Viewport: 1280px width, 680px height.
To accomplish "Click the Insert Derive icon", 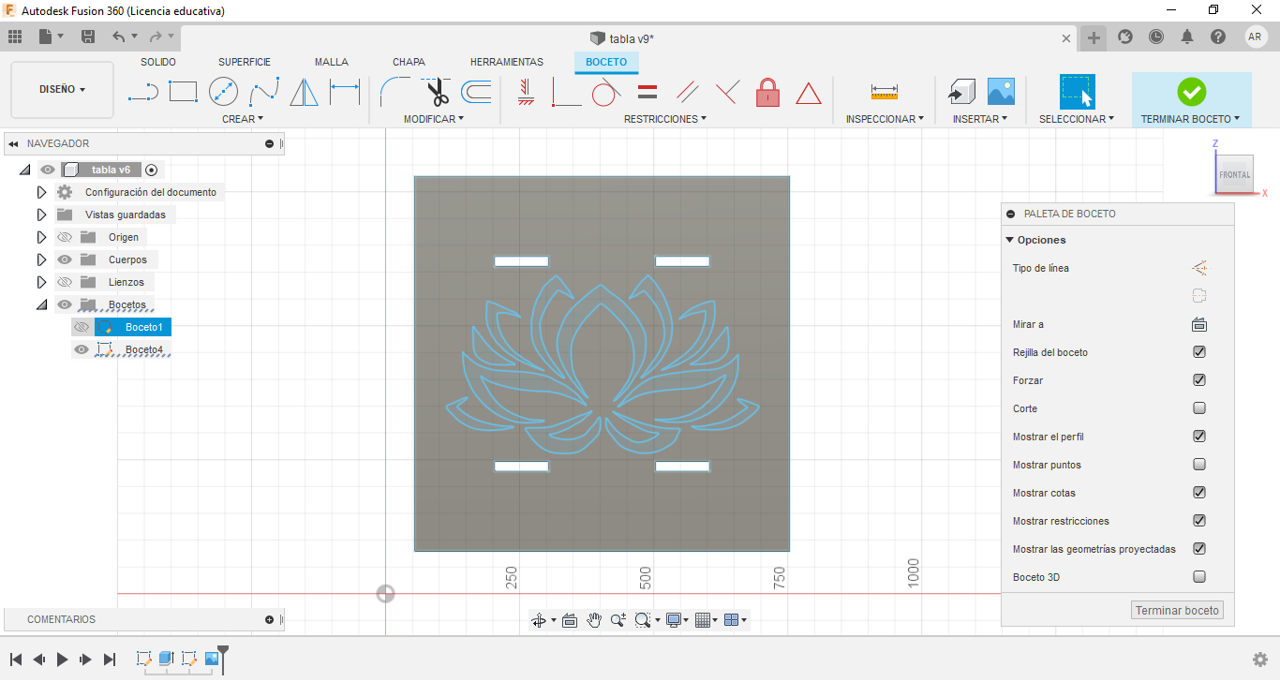I will 962,92.
